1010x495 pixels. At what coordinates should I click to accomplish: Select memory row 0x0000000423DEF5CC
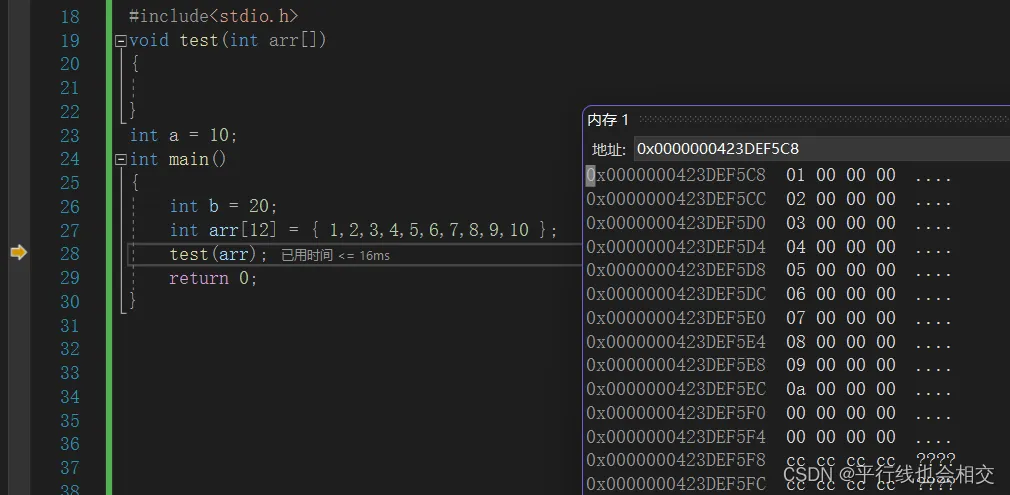768,199
